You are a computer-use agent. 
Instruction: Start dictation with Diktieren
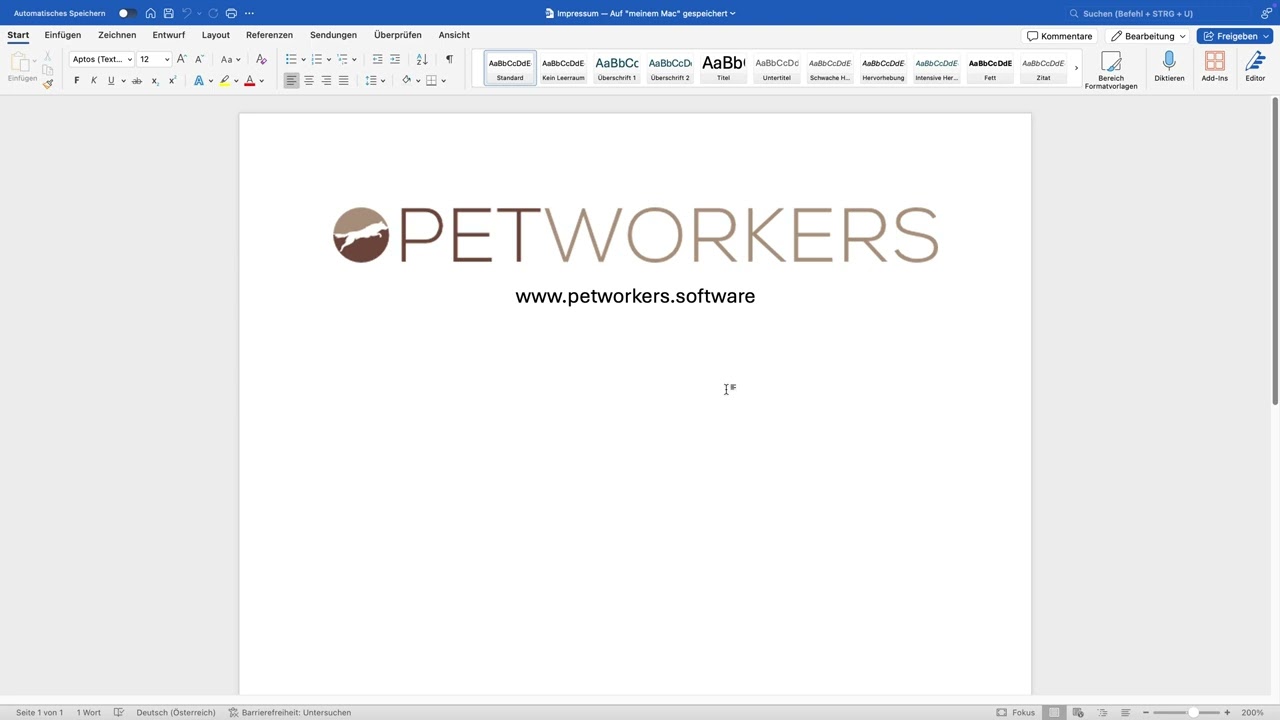pyautogui.click(x=1169, y=67)
